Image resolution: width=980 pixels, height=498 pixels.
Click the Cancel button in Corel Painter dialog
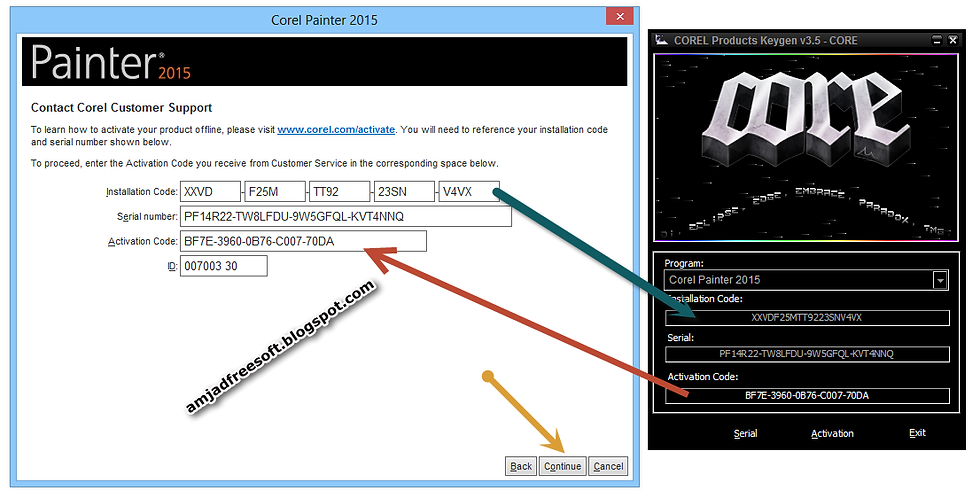608,466
